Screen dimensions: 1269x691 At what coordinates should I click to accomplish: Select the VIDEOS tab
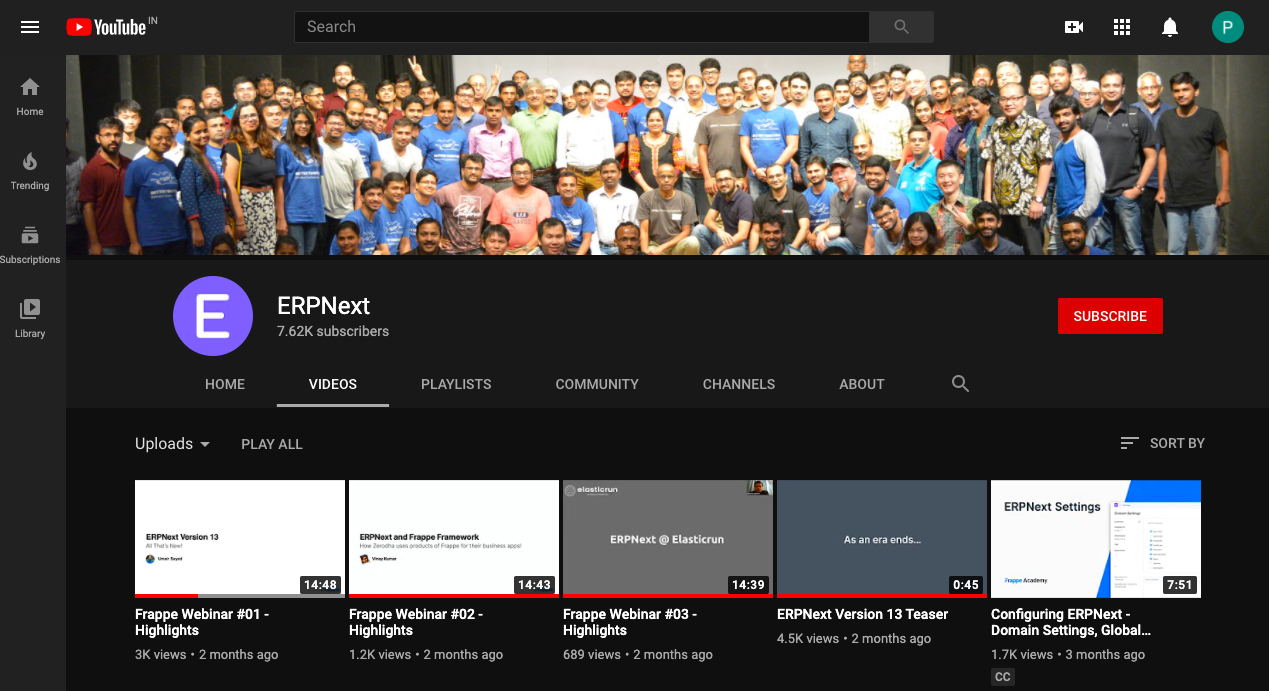(x=333, y=384)
